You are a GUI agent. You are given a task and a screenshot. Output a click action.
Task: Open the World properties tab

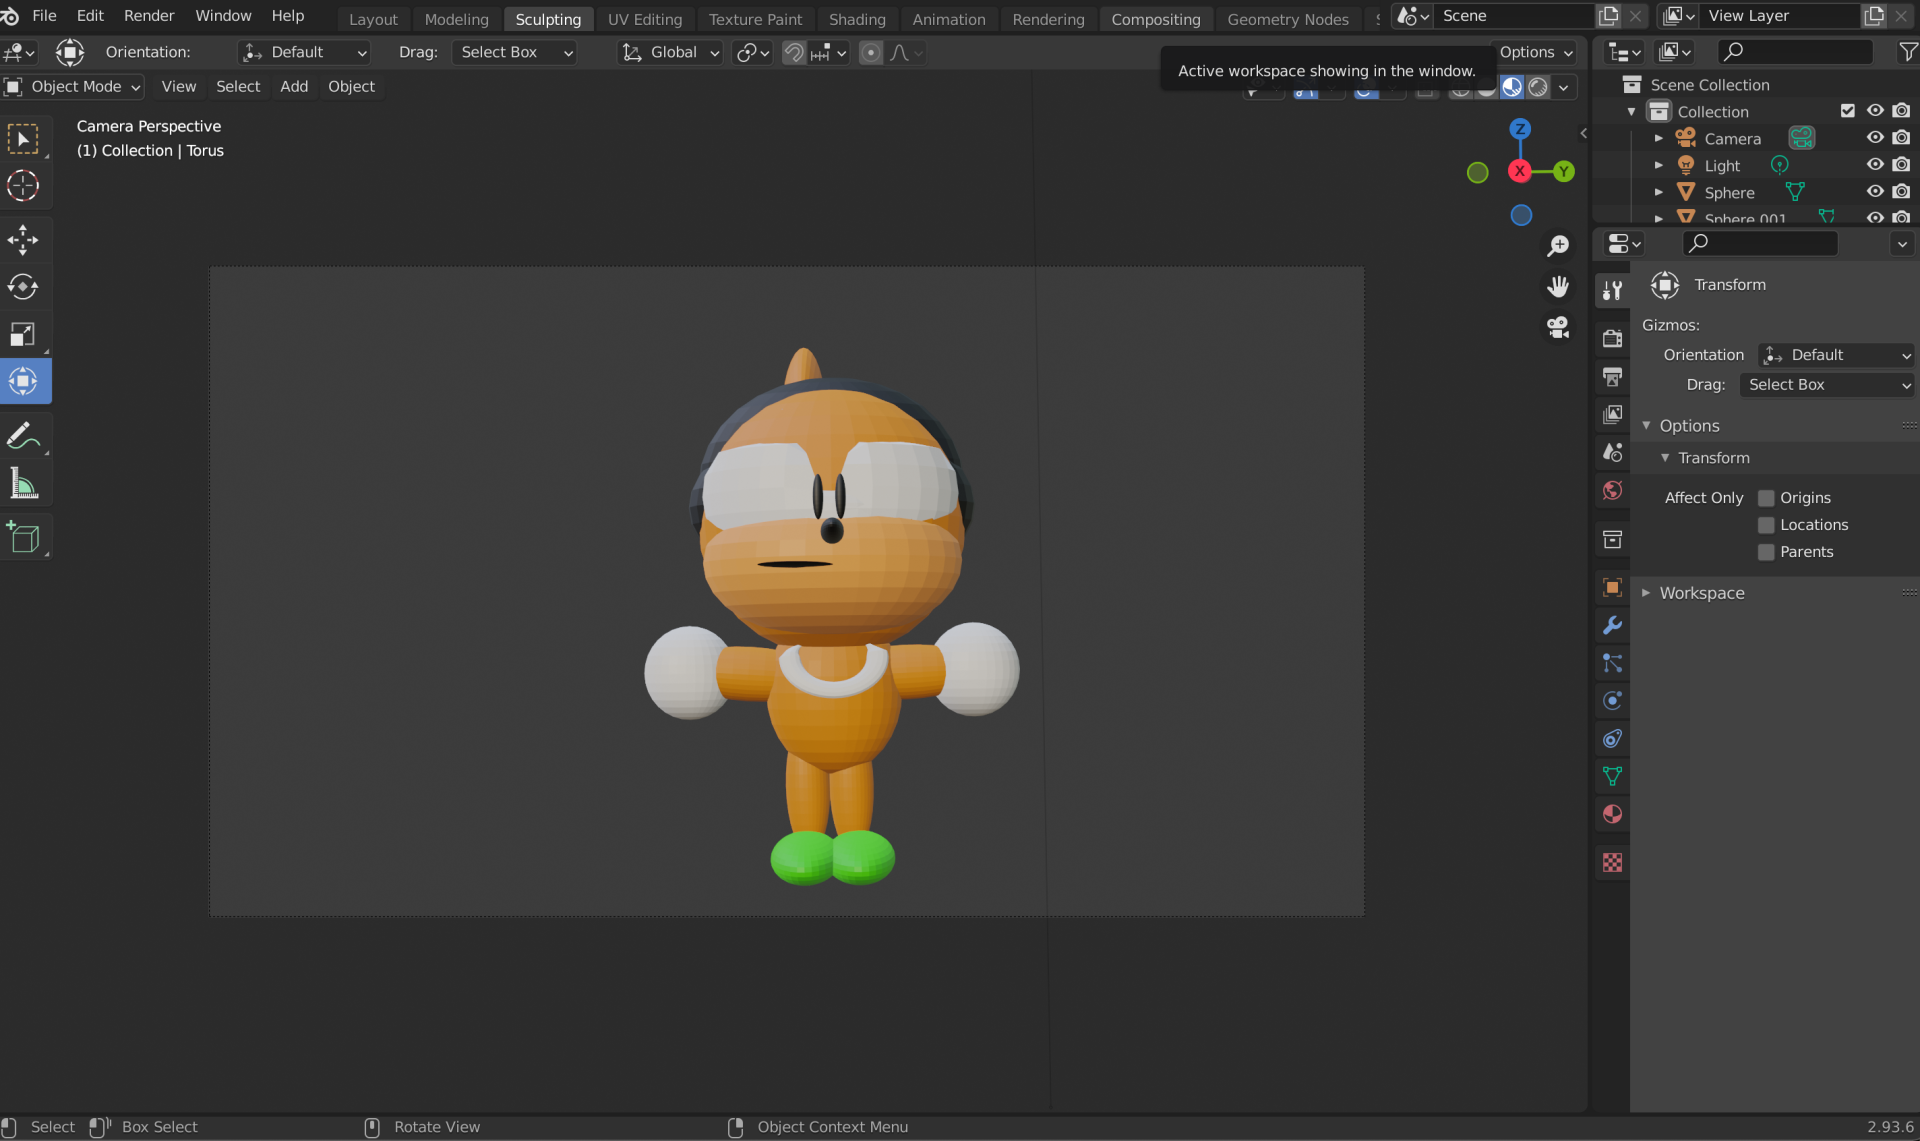point(1612,490)
